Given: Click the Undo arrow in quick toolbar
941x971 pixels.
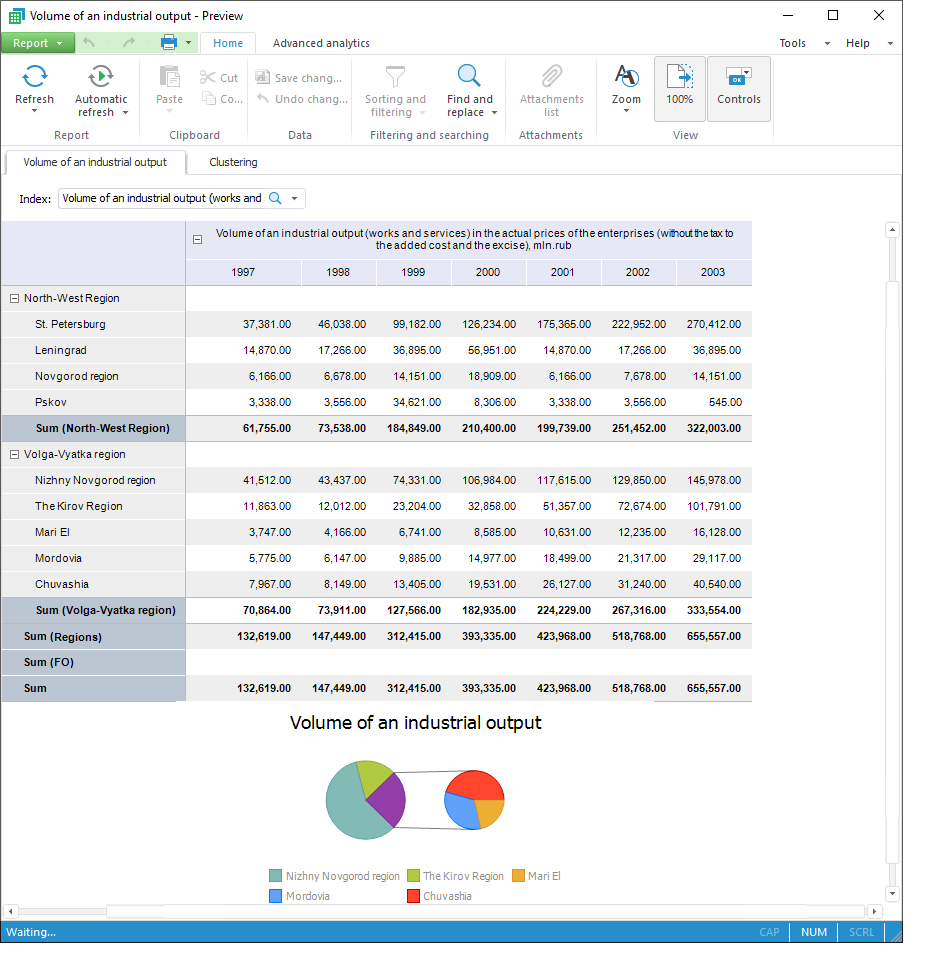Looking at the screenshot, I should [90, 43].
